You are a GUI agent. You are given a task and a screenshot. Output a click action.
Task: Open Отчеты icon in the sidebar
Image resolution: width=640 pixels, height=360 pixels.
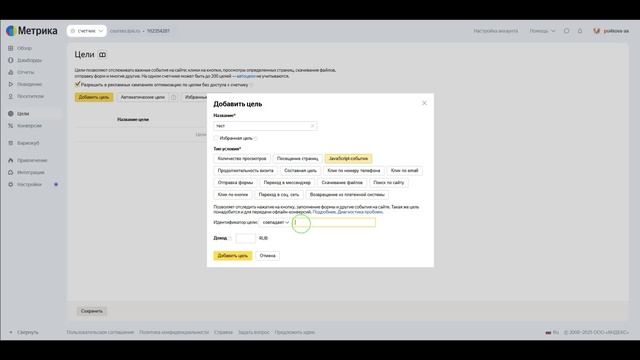pos(11,72)
